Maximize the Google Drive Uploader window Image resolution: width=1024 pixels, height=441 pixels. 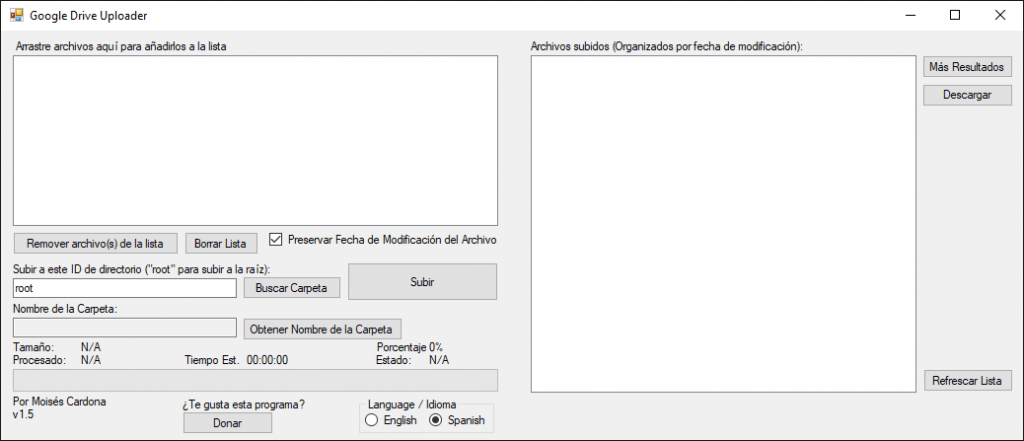[x=955, y=15]
